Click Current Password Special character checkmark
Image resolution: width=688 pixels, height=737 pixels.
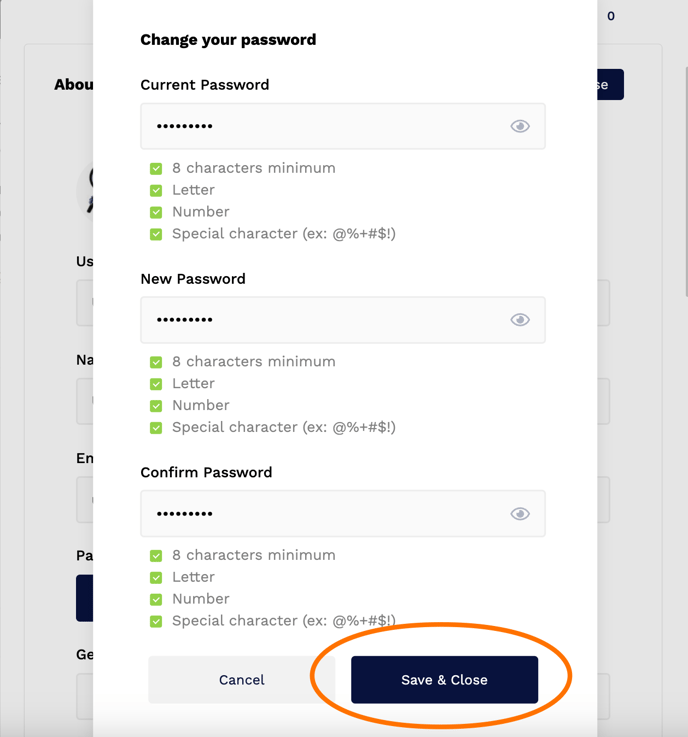pos(156,234)
